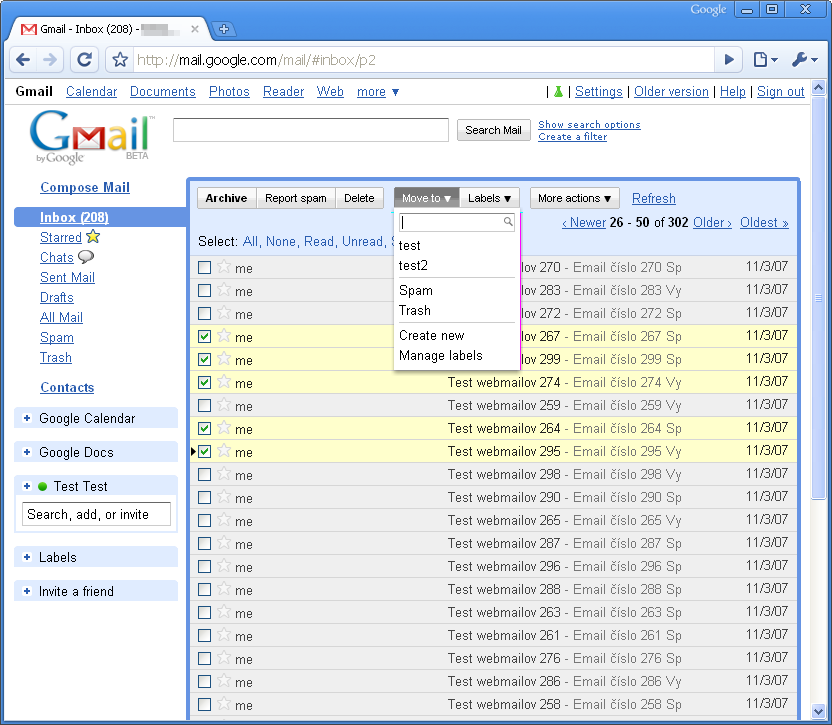Image resolution: width=832 pixels, height=725 pixels.
Task: Reload the page with the refresh icon
Action: (85, 60)
